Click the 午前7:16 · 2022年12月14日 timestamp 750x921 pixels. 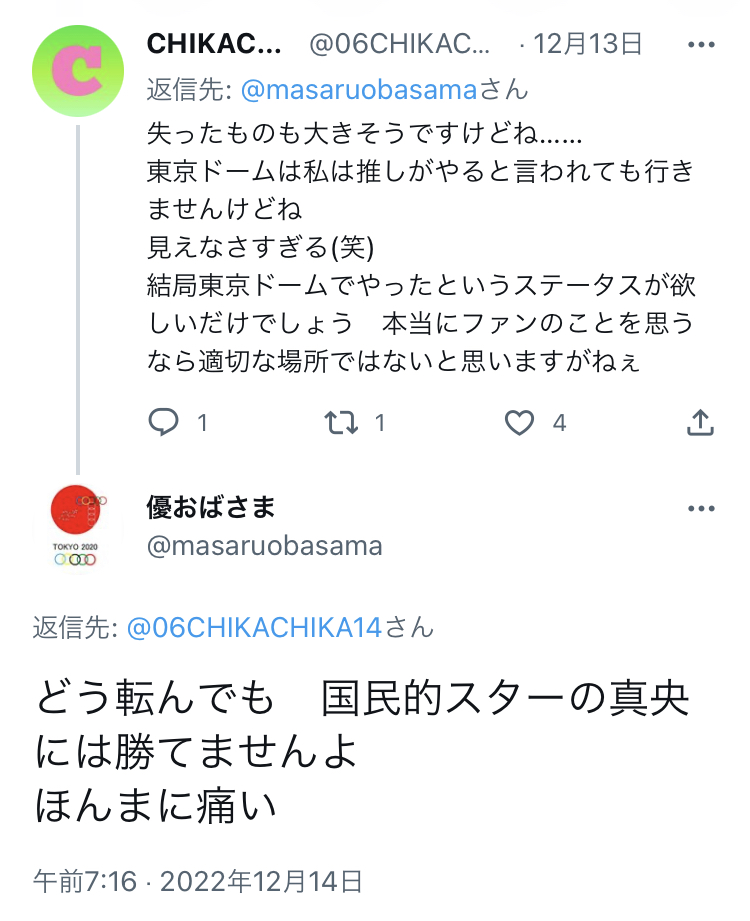197,882
